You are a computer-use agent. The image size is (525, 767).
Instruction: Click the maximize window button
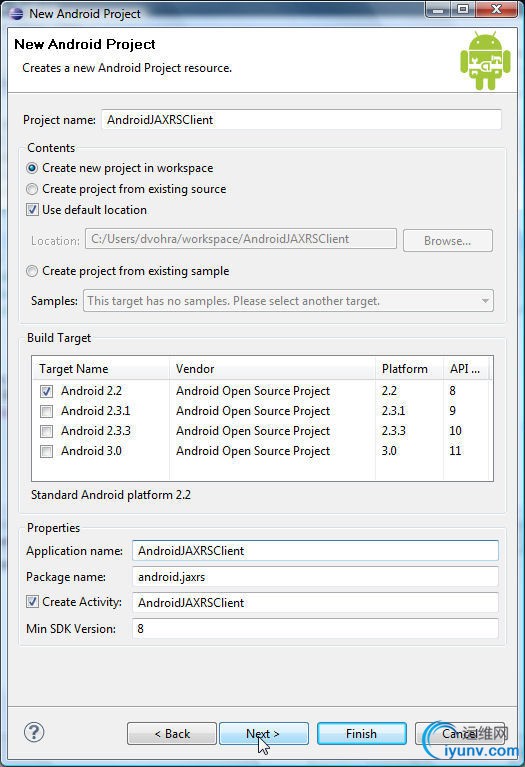click(x=463, y=9)
